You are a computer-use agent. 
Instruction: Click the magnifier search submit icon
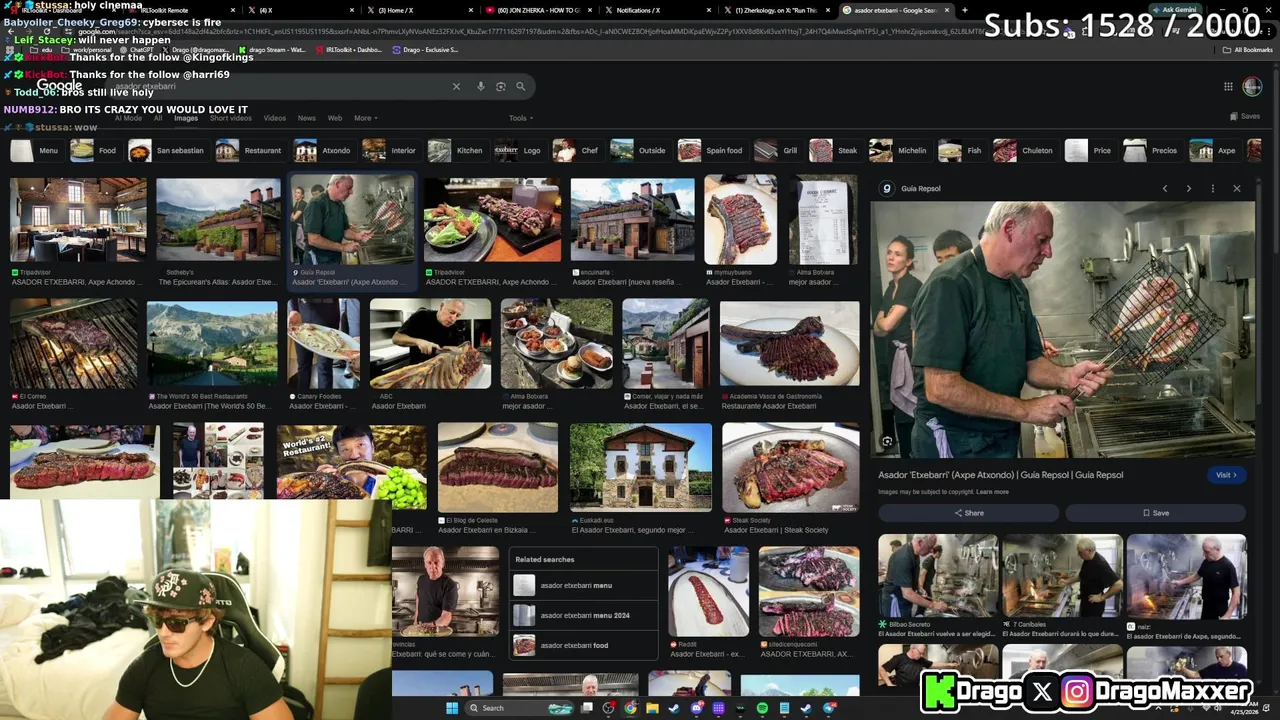point(521,87)
